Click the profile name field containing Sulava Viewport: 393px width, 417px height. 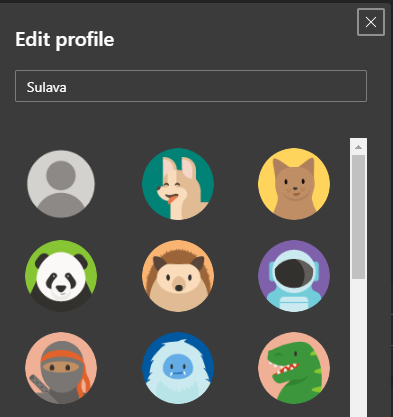click(x=191, y=86)
